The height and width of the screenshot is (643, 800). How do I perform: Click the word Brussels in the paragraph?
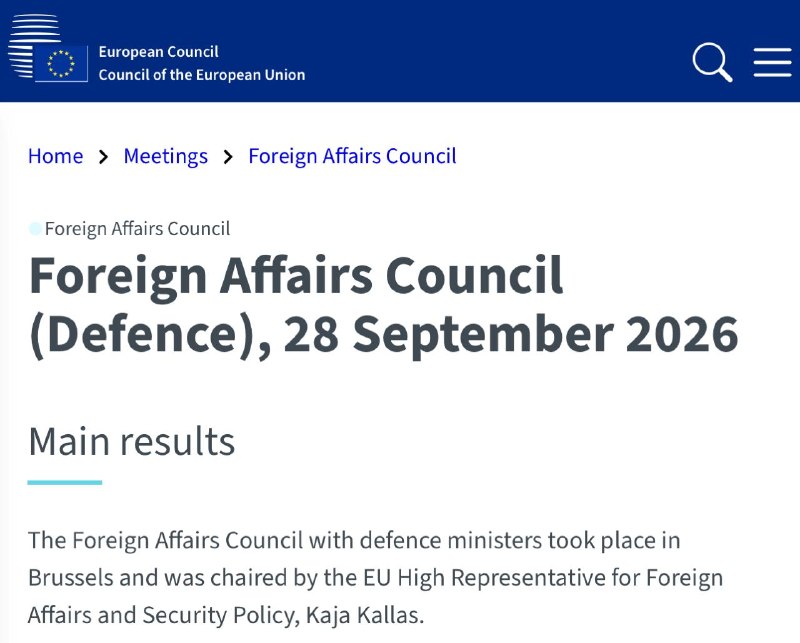point(70,578)
